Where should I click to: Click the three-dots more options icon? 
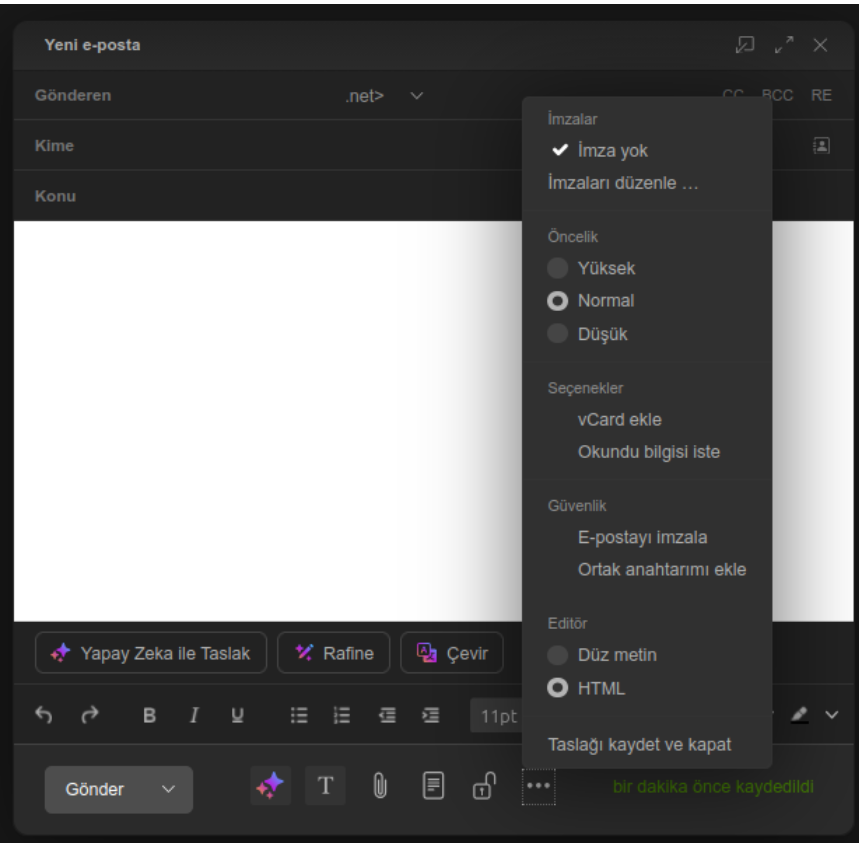(x=539, y=788)
